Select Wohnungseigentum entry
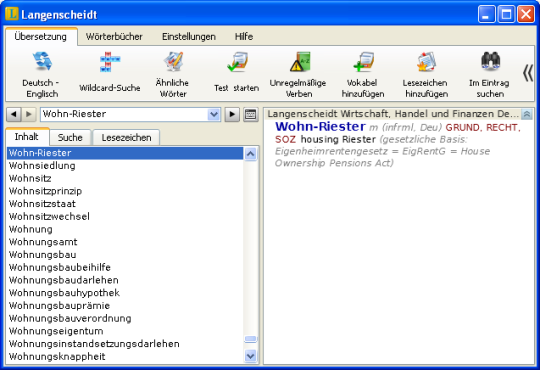 125,331
